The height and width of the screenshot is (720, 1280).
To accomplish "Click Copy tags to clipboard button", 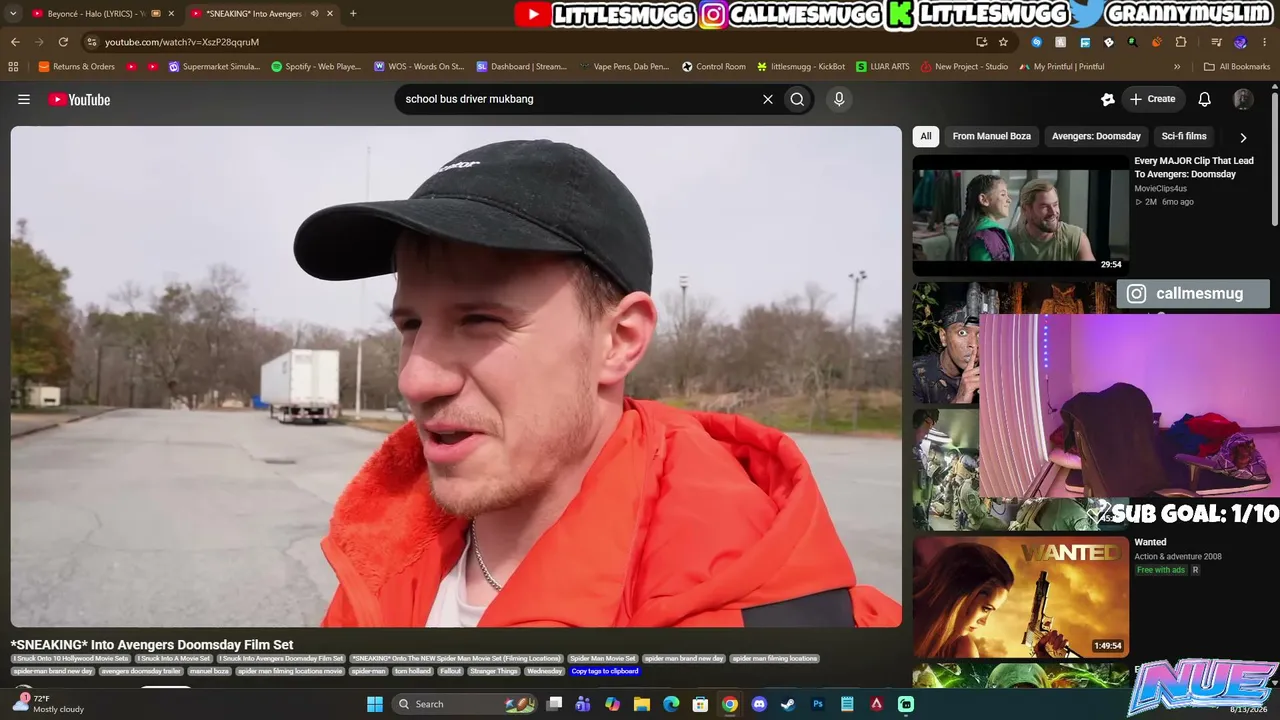I will pyautogui.click(x=605, y=671).
